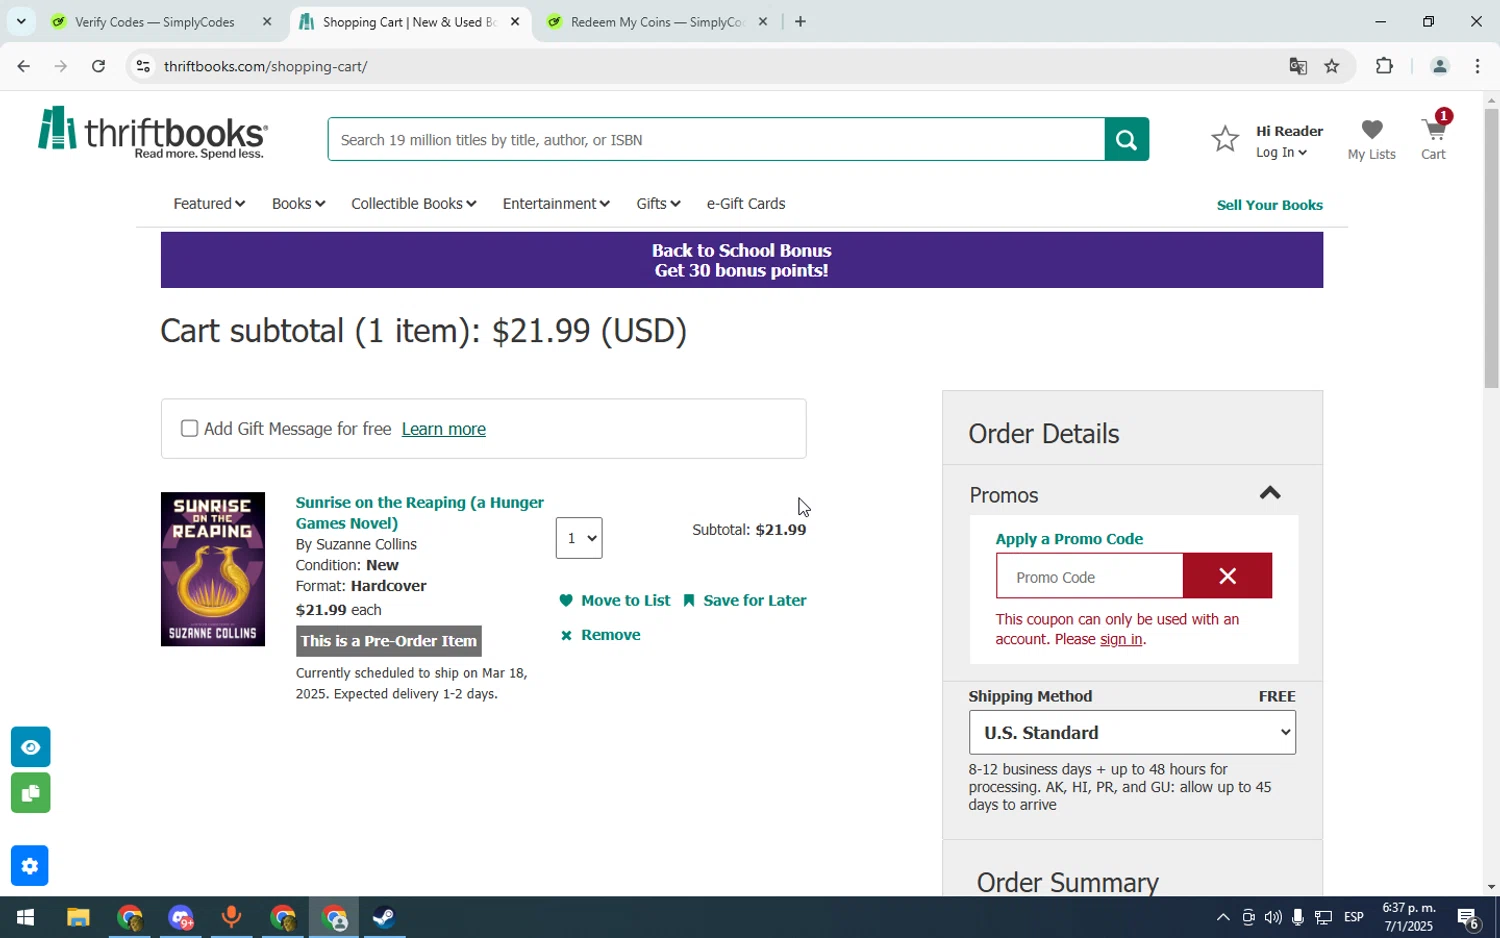
Task: Open the Windows Start menu
Action: [25, 917]
